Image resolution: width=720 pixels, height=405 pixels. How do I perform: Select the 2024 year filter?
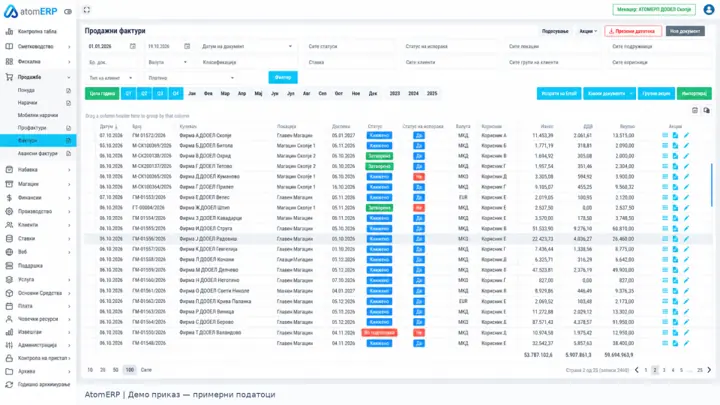[x=413, y=94]
